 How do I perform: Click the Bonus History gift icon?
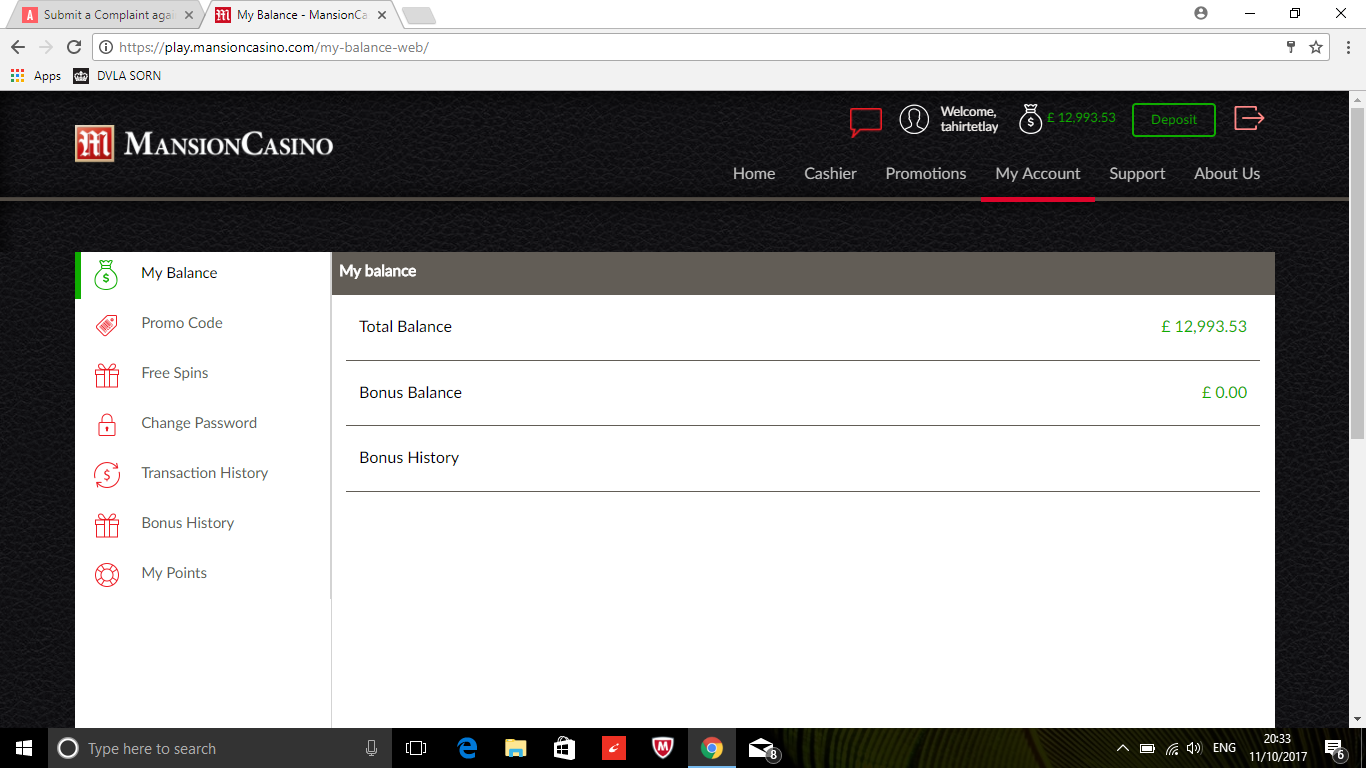[x=107, y=524]
